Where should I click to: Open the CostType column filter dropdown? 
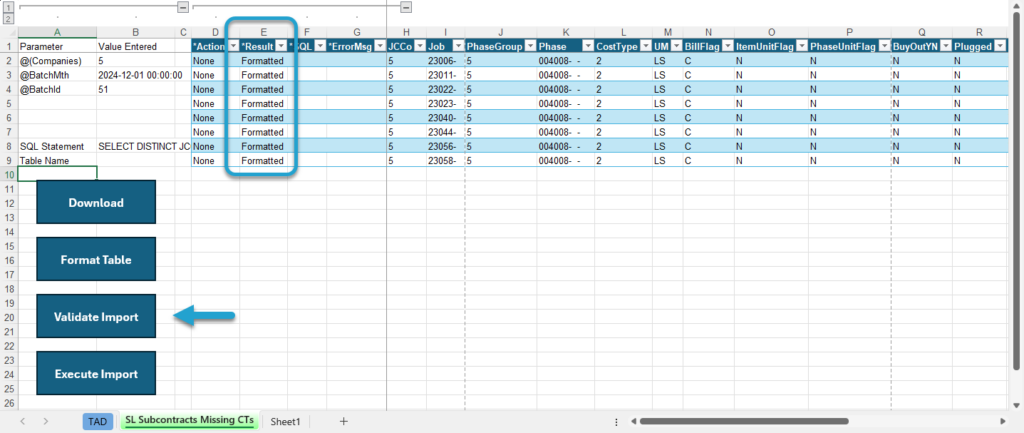pyautogui.click(x=645, y=46)
